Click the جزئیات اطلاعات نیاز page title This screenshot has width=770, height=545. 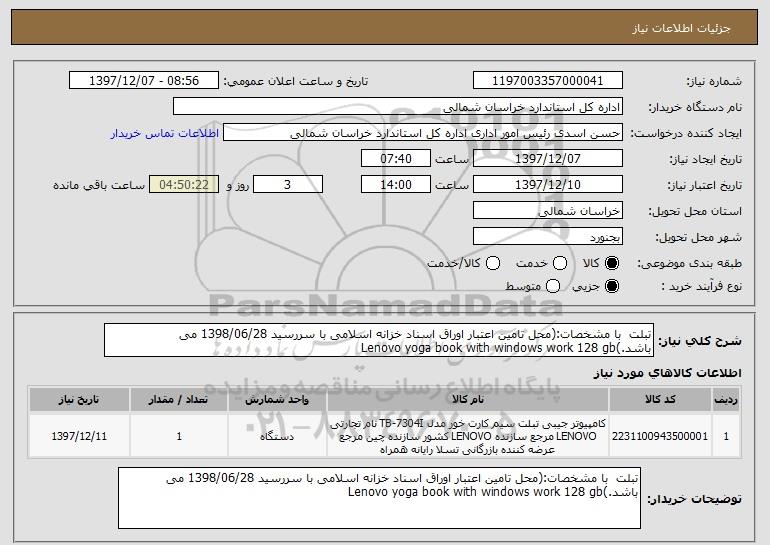pyautogui.click(x=681, y=28)
